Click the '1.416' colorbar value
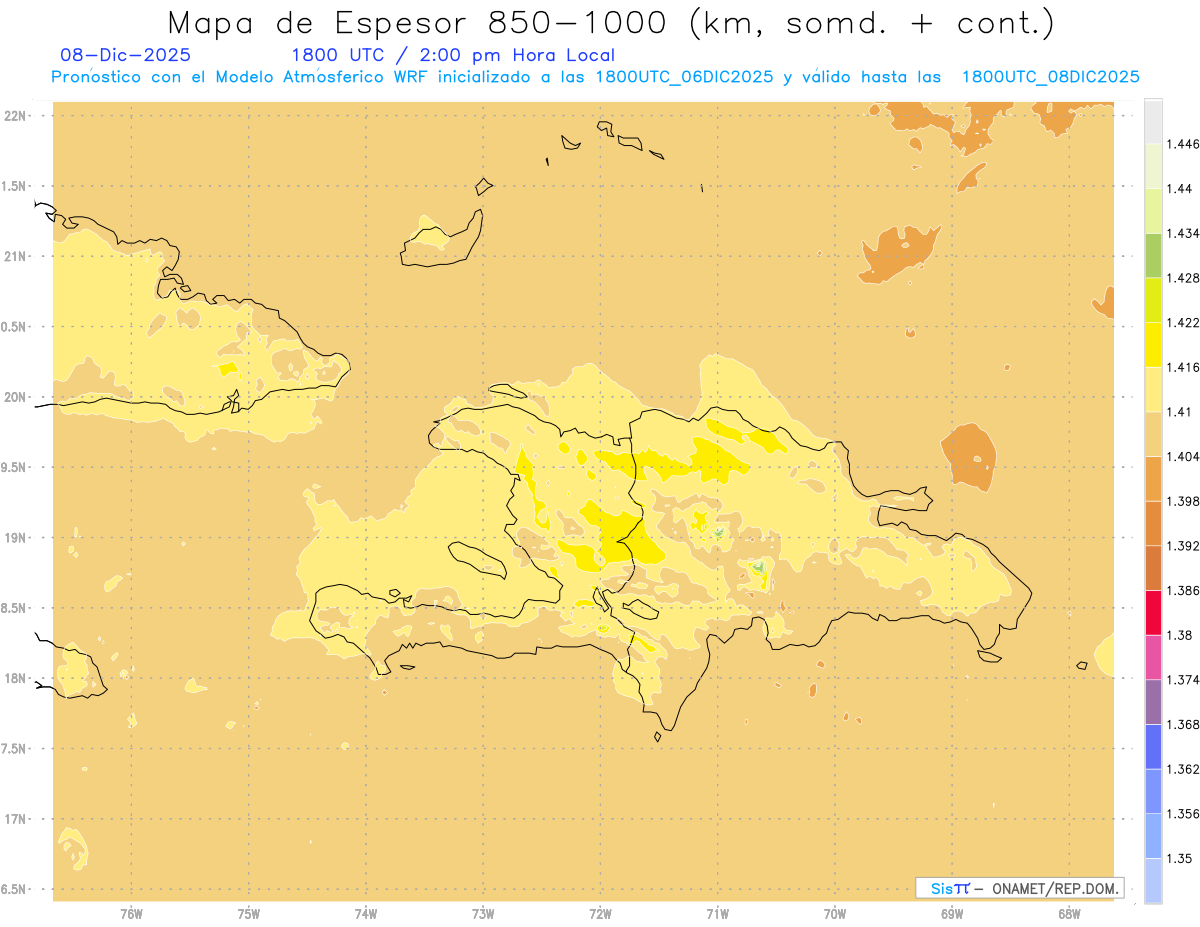The width and height of the screenshot is (1200, 927). click(1185, 367)
